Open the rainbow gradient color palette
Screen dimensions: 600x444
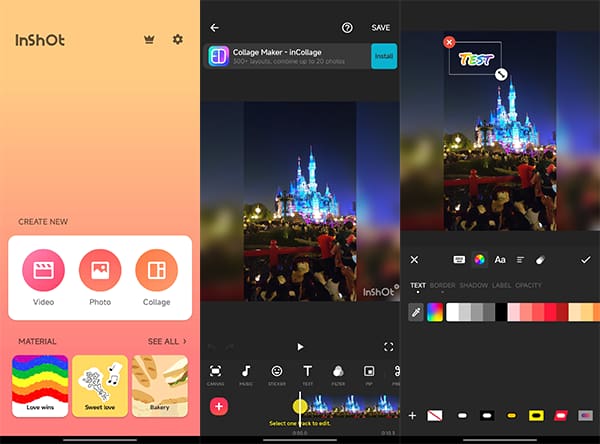tap(435, 312)
